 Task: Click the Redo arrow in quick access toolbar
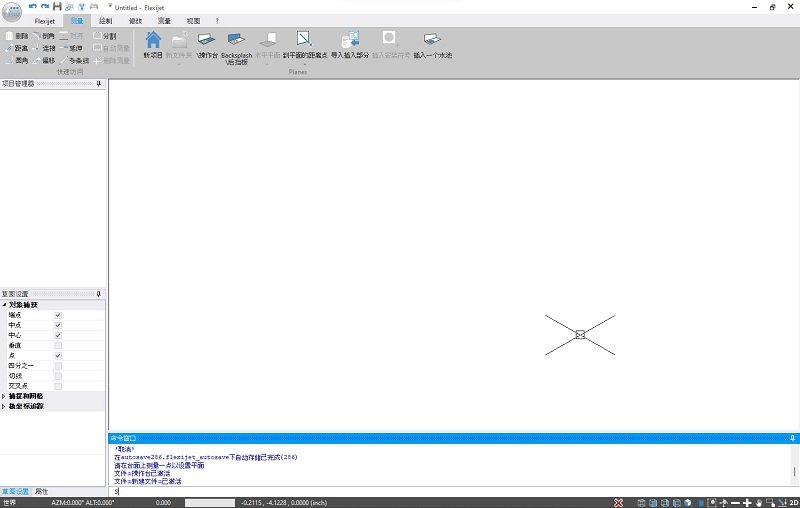(45, 7)
